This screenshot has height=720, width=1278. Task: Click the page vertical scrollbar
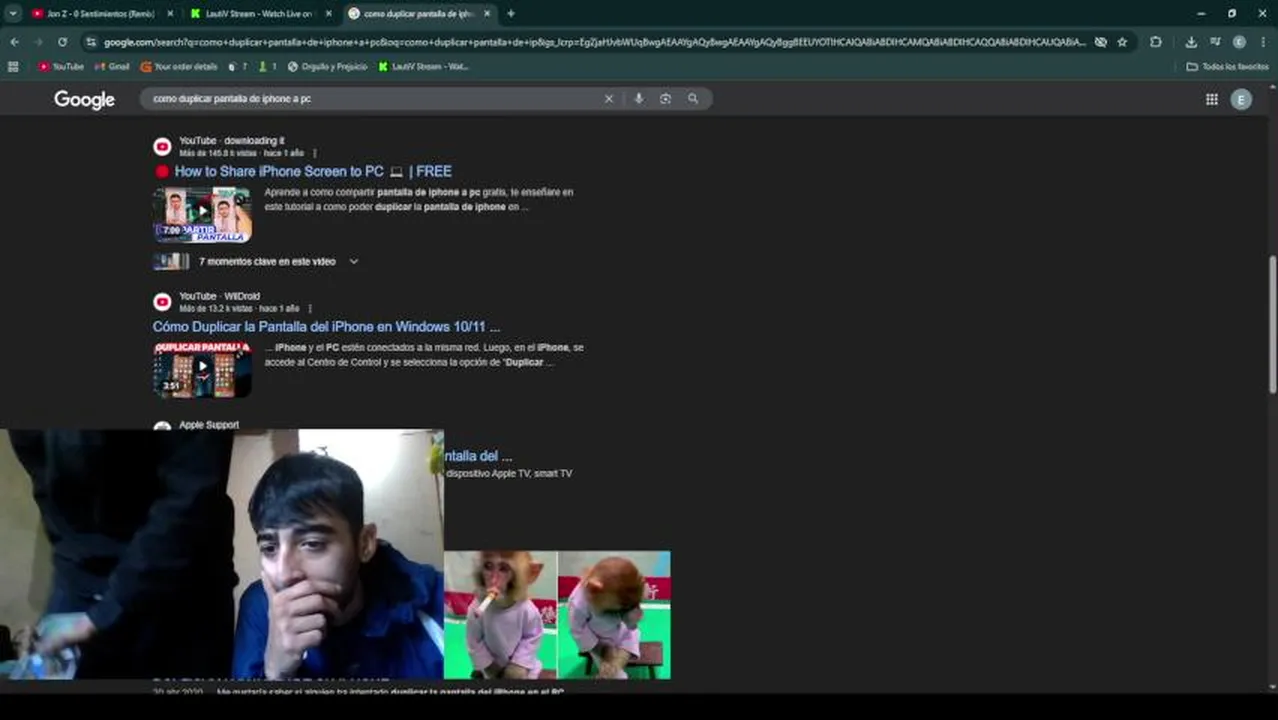click(1272, 325)
